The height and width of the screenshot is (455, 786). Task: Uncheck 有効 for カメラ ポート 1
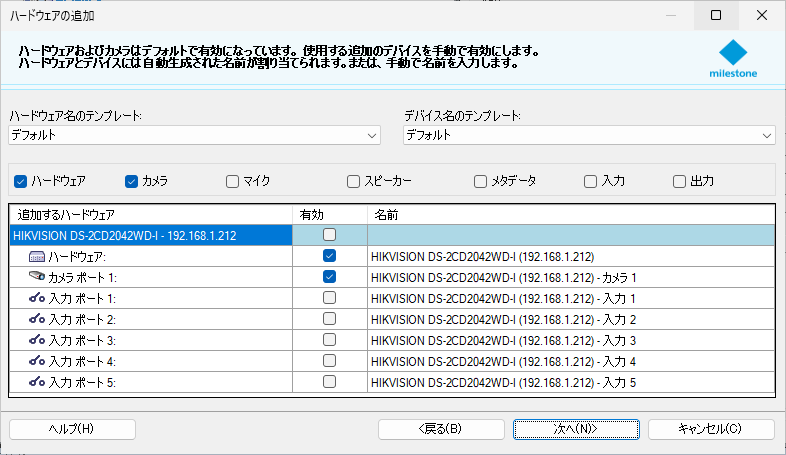click(329, 277)
